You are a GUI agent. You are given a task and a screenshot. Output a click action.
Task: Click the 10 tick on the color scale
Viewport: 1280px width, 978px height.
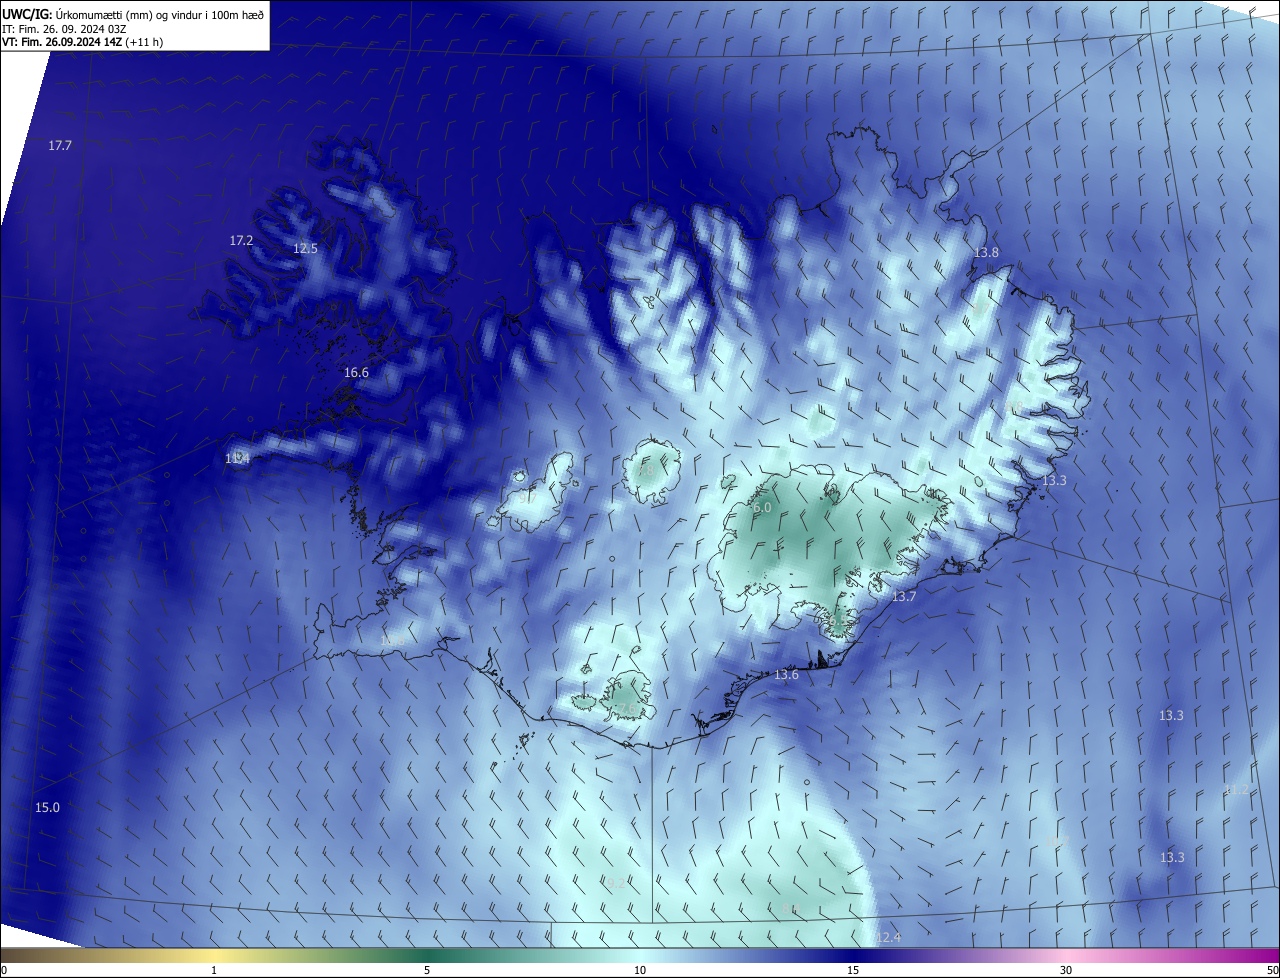640,970
